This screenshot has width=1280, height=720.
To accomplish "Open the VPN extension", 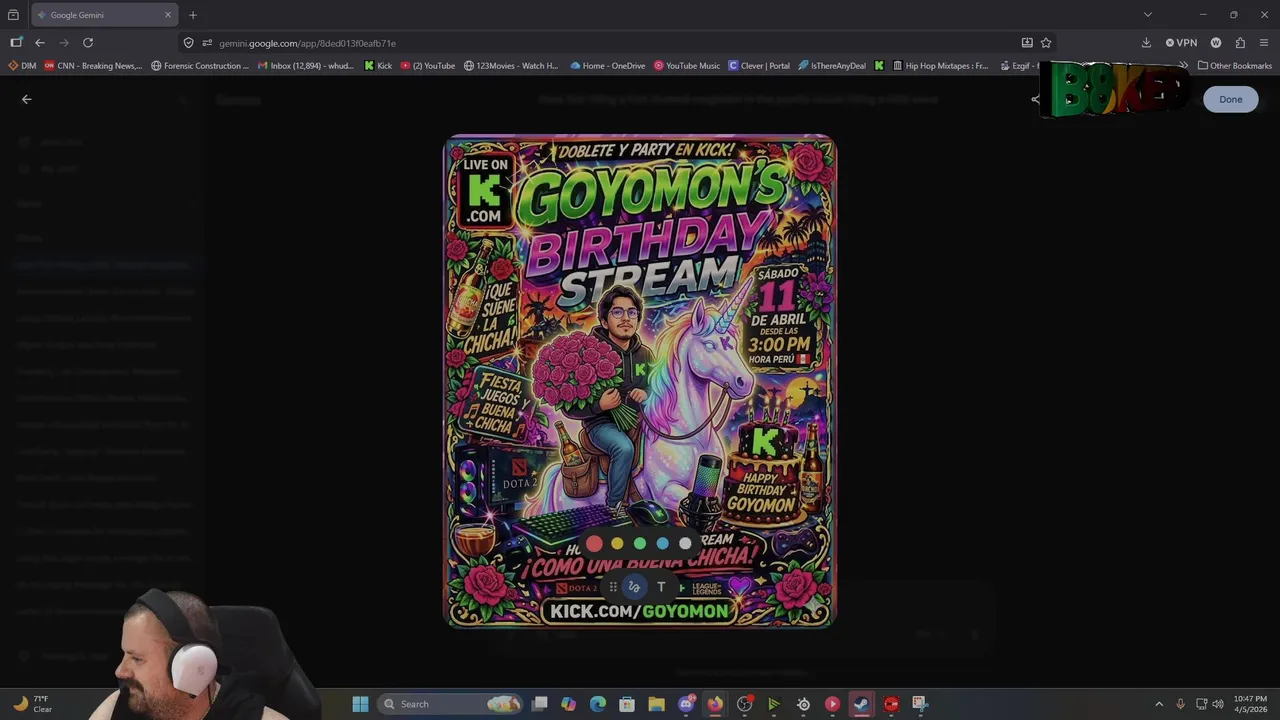I will [x=1181, y=43].
